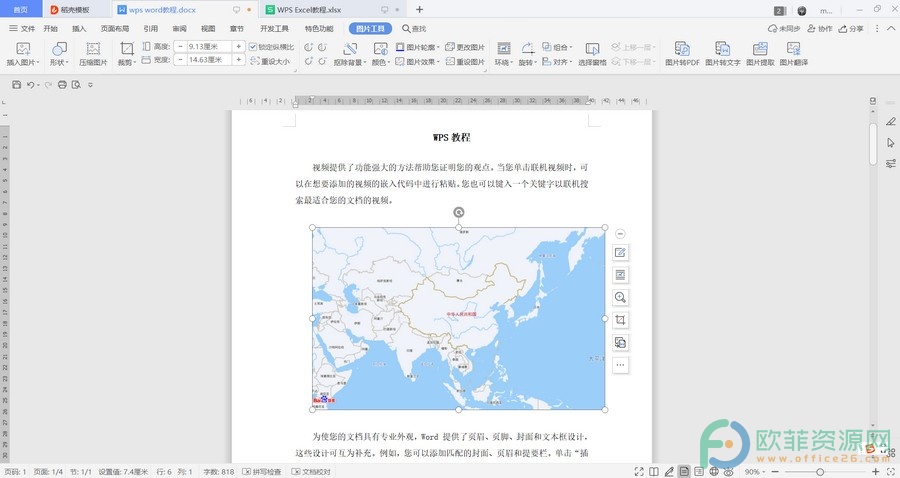Image resolution: width=900 pixels, height=478 pixels.
Task: Click the Undo arrow icon
Action: (30, 85)
